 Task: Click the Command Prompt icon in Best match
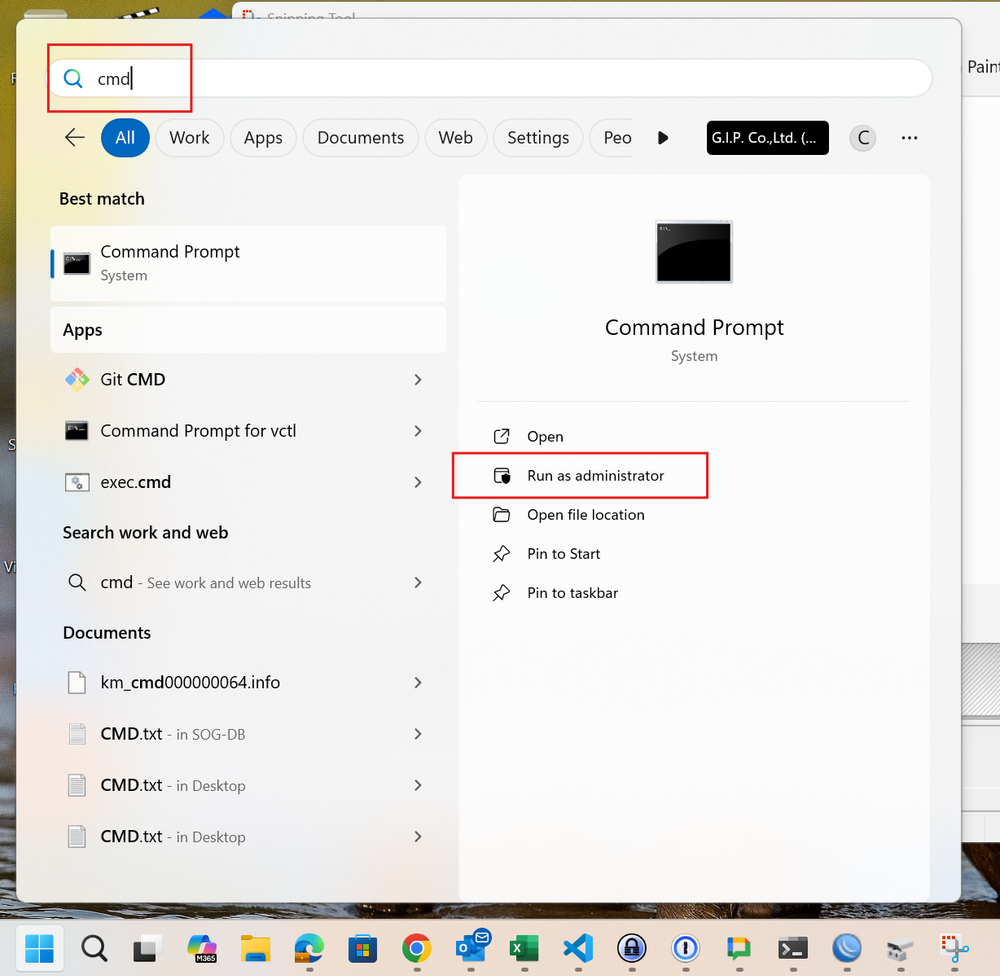point(77,263)
